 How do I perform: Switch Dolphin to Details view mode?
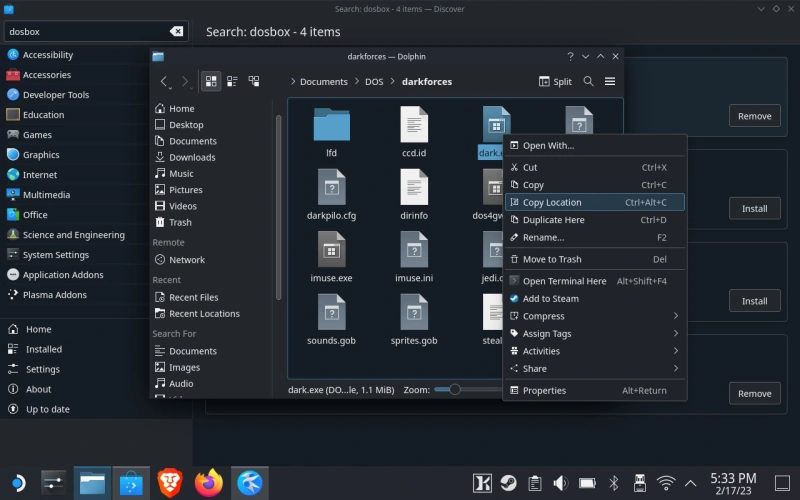[254, 81]
